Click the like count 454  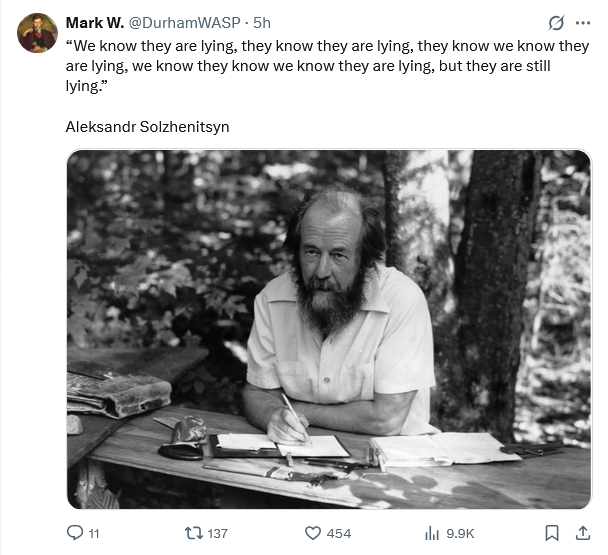pos(339,533)
